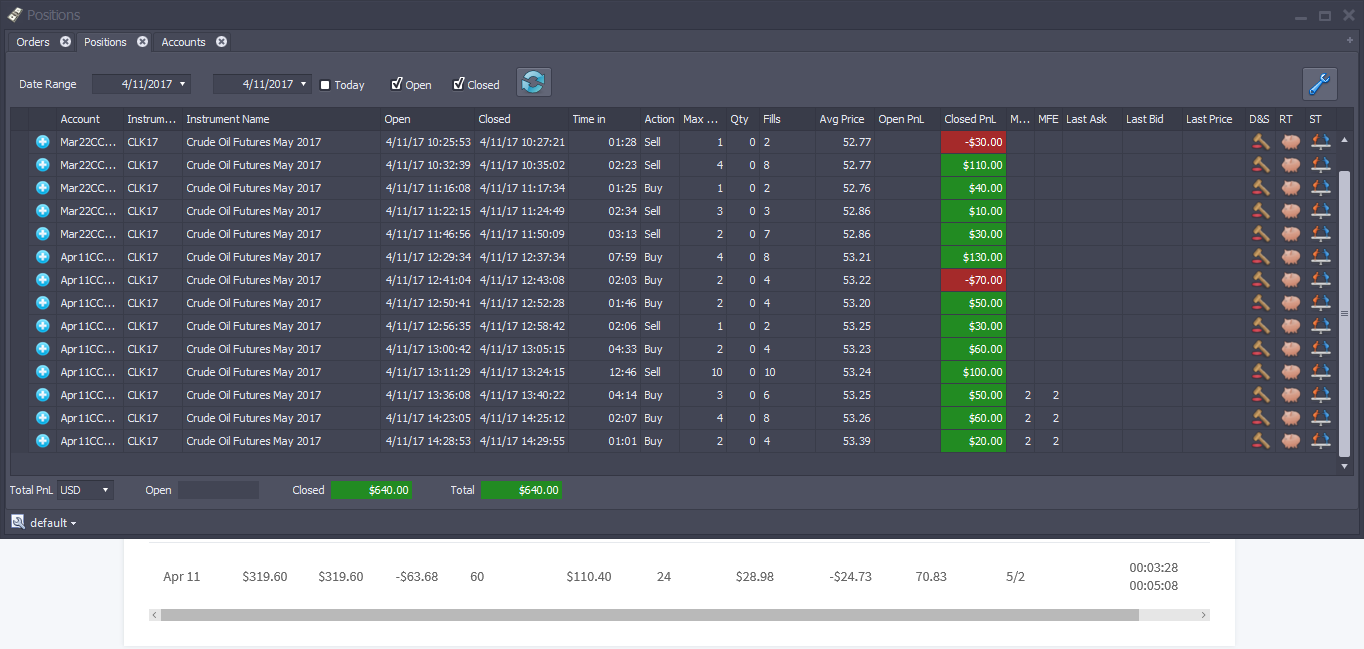The width and height of the screenshot is (1364, 649).
Task: Click the piggy bank RT icon for -$70.00 row
Action: tap(1291, 280)
